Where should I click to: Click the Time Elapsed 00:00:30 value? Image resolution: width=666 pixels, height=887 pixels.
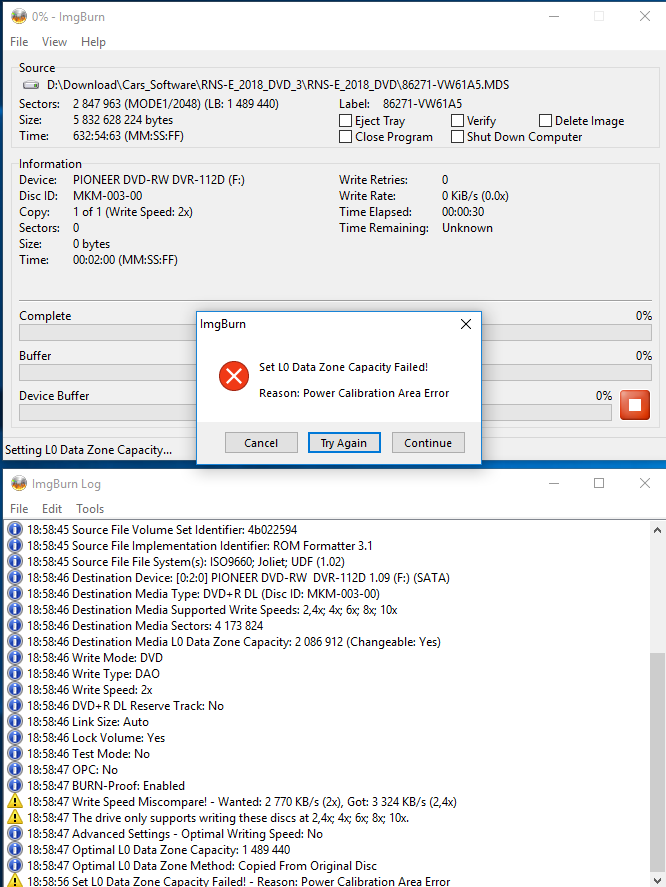(x=463, y=212)
